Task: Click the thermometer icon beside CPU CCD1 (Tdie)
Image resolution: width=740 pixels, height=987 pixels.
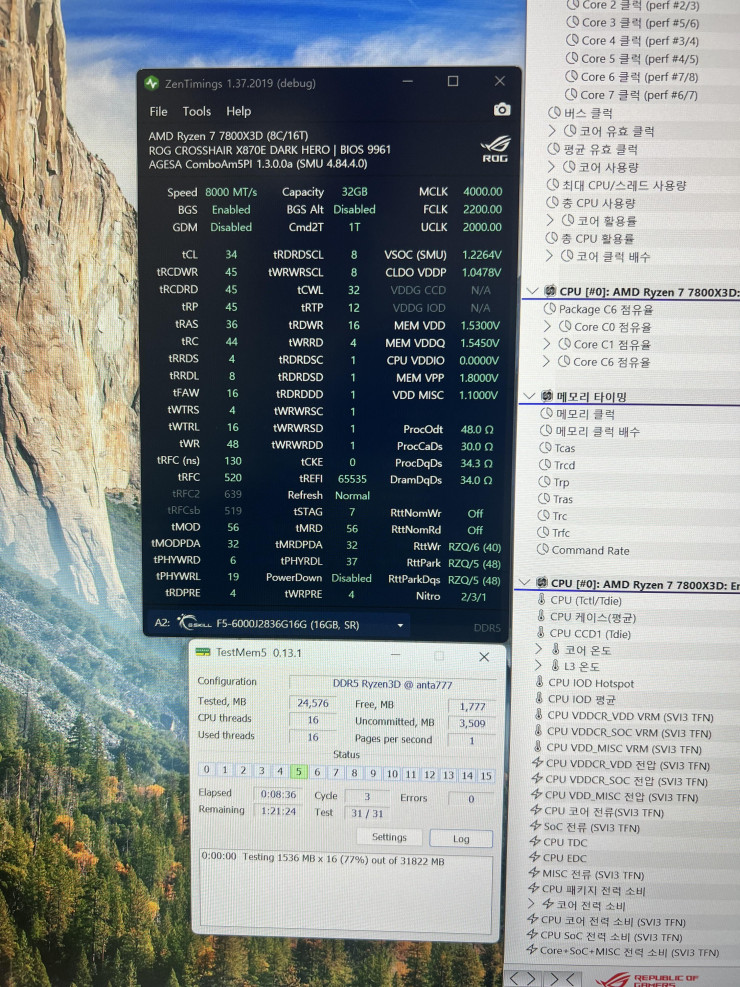Action: tap(541, 633)
